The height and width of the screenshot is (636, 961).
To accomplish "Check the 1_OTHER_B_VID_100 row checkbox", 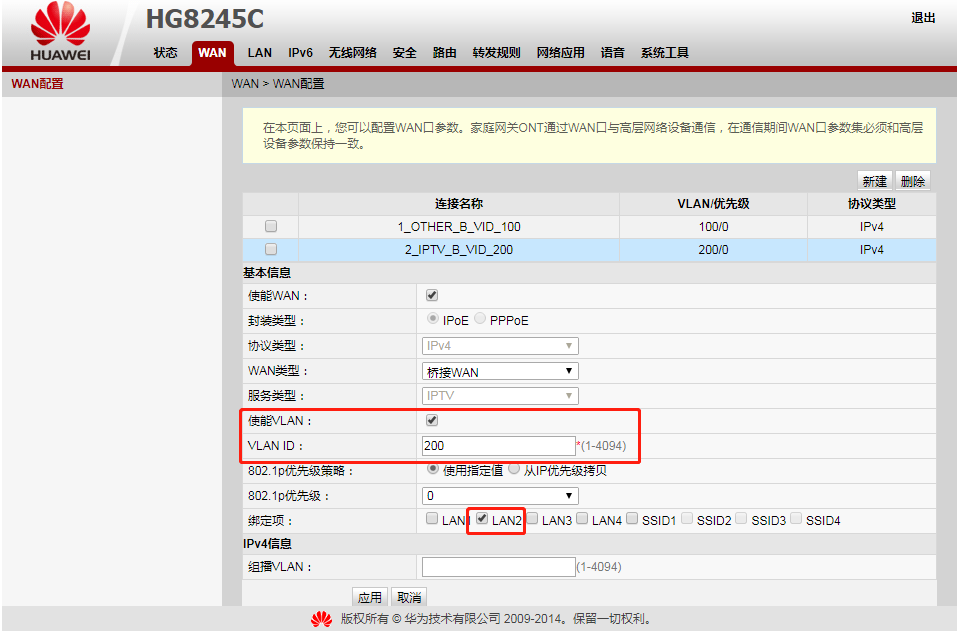I will pyautogui.click(x=270, y=227).
